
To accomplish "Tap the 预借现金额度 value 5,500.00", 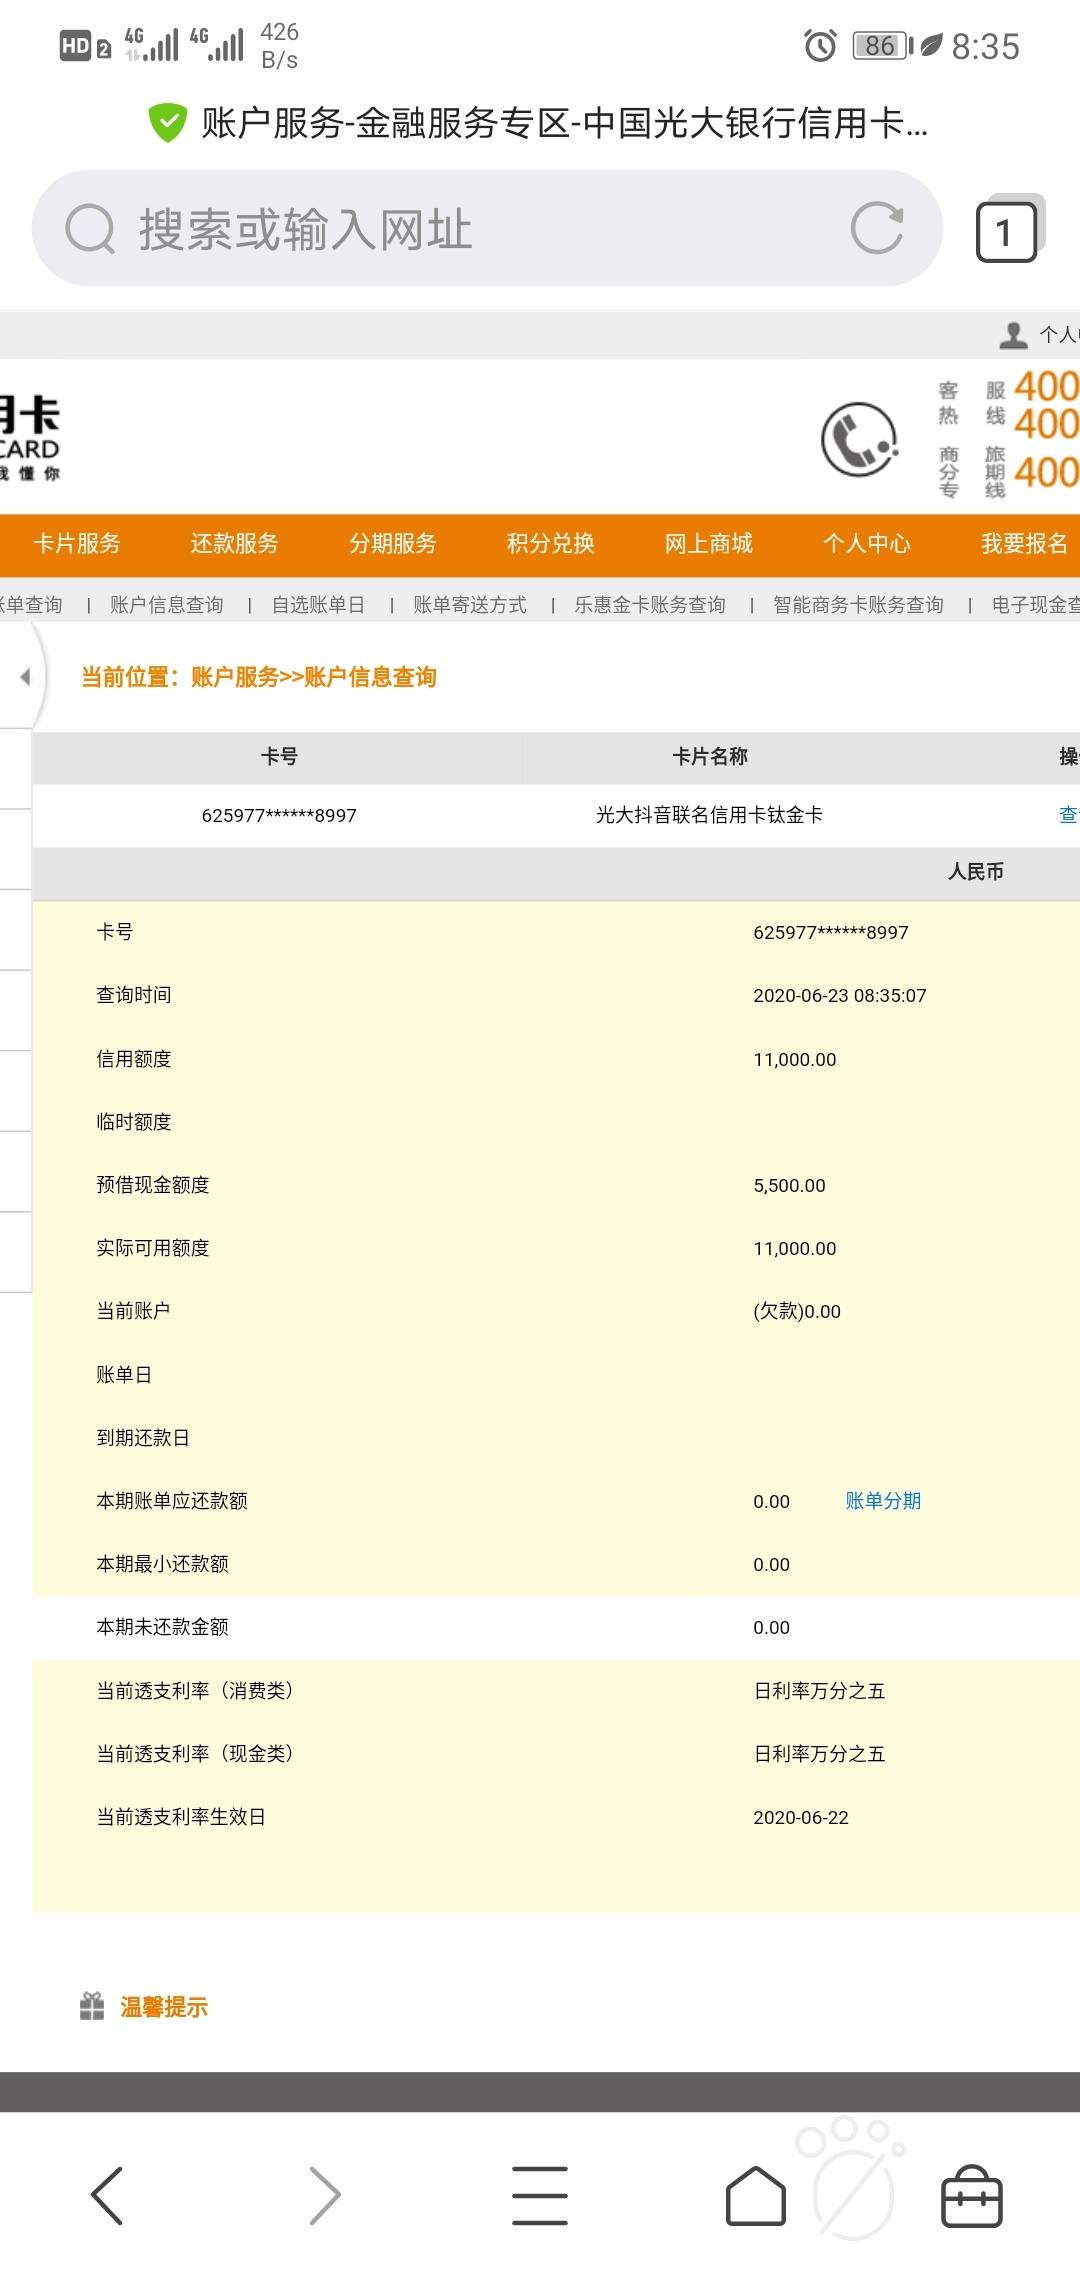I will [x=790, y=1186].
